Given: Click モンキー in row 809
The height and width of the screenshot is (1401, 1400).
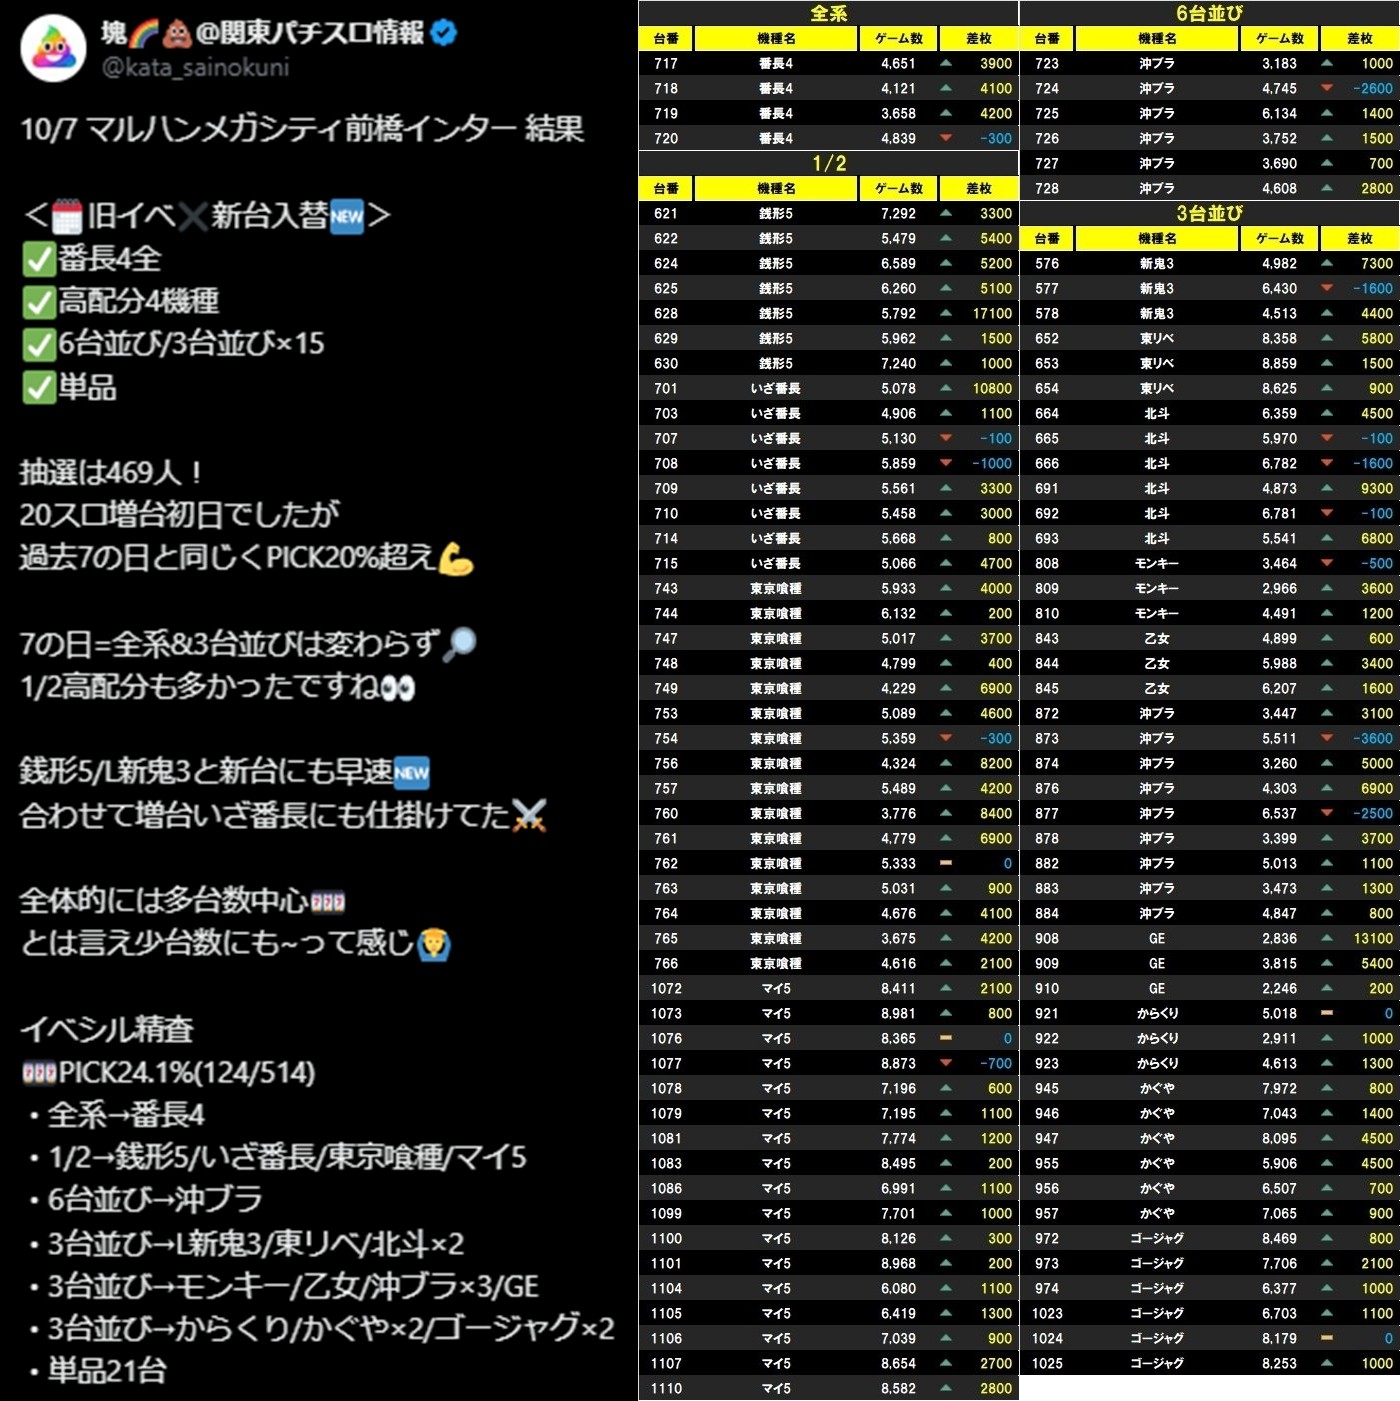Looking at the screenshot, I should pyautogui.click(x=1157, y=588).
